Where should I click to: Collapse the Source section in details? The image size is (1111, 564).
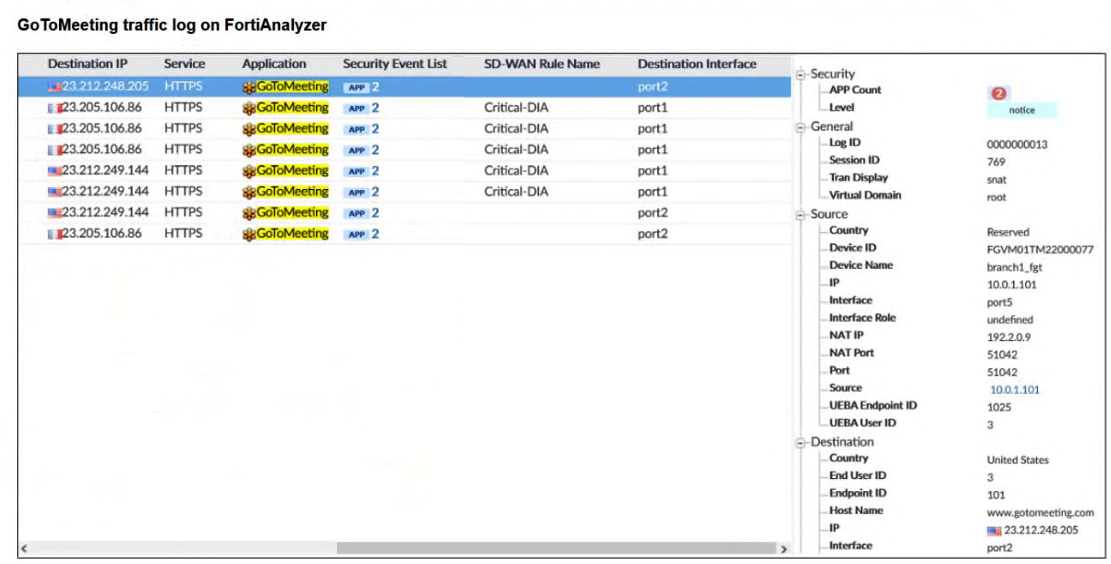[x=801, y=215]
